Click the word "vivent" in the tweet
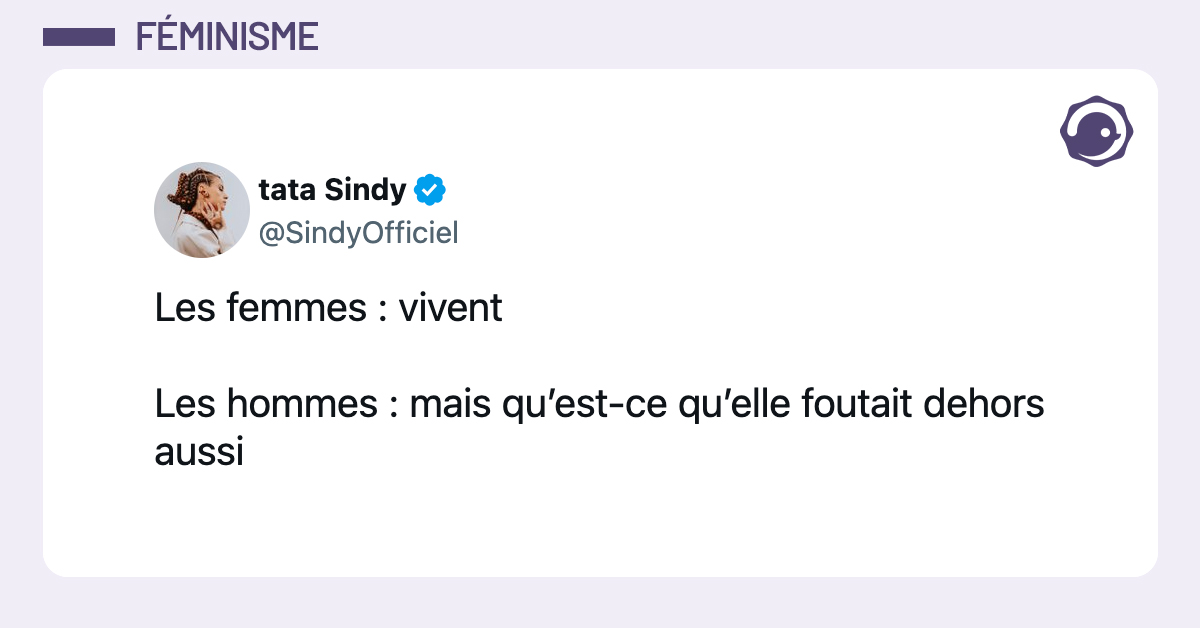This screenshot has height=628, width=1200. point(450,308)
